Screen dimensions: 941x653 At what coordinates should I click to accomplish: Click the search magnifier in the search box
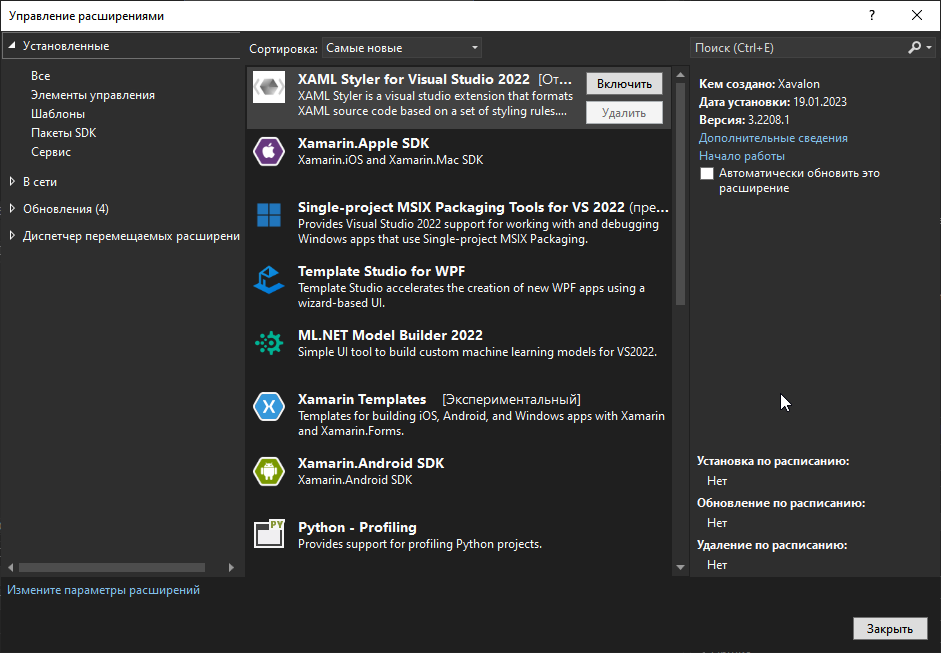pyautogui.click(x=913, y=47)
